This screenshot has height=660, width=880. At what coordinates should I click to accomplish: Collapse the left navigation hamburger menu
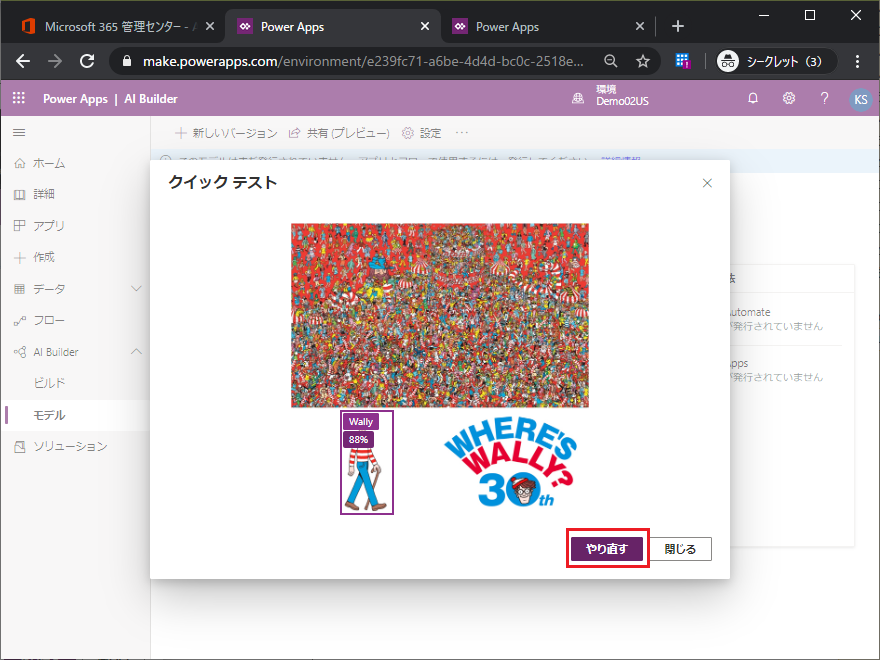pyautogui.click(x=19, y=132)
